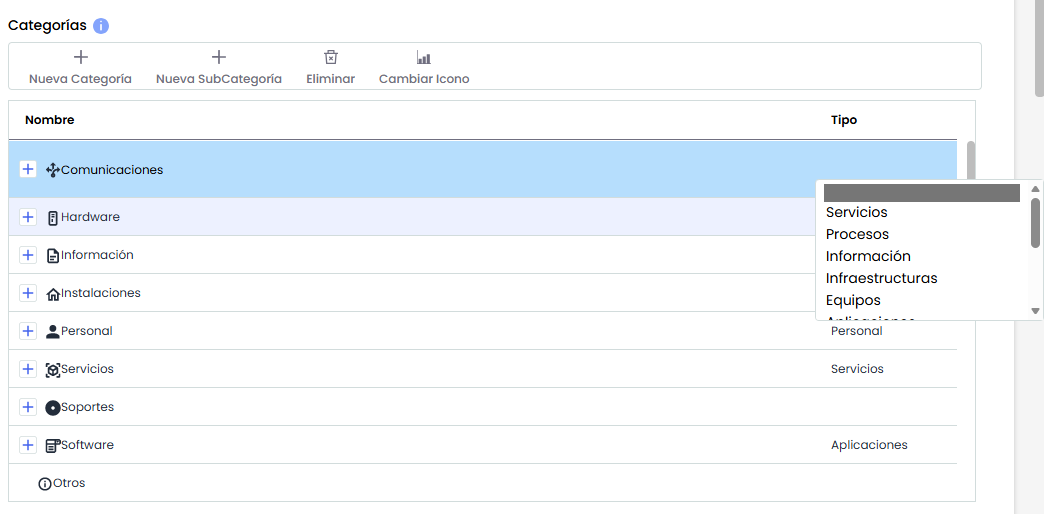Screen dimensions: 1044x514
Task: Click the dropdown list scroll down arrow
Action: click(x=1036, y=312)
